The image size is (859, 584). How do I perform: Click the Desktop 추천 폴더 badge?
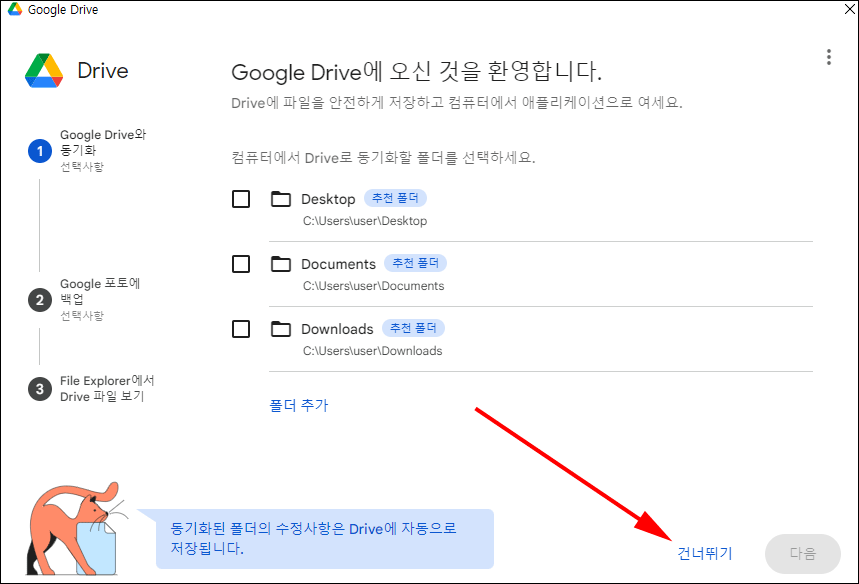[395, 198]
